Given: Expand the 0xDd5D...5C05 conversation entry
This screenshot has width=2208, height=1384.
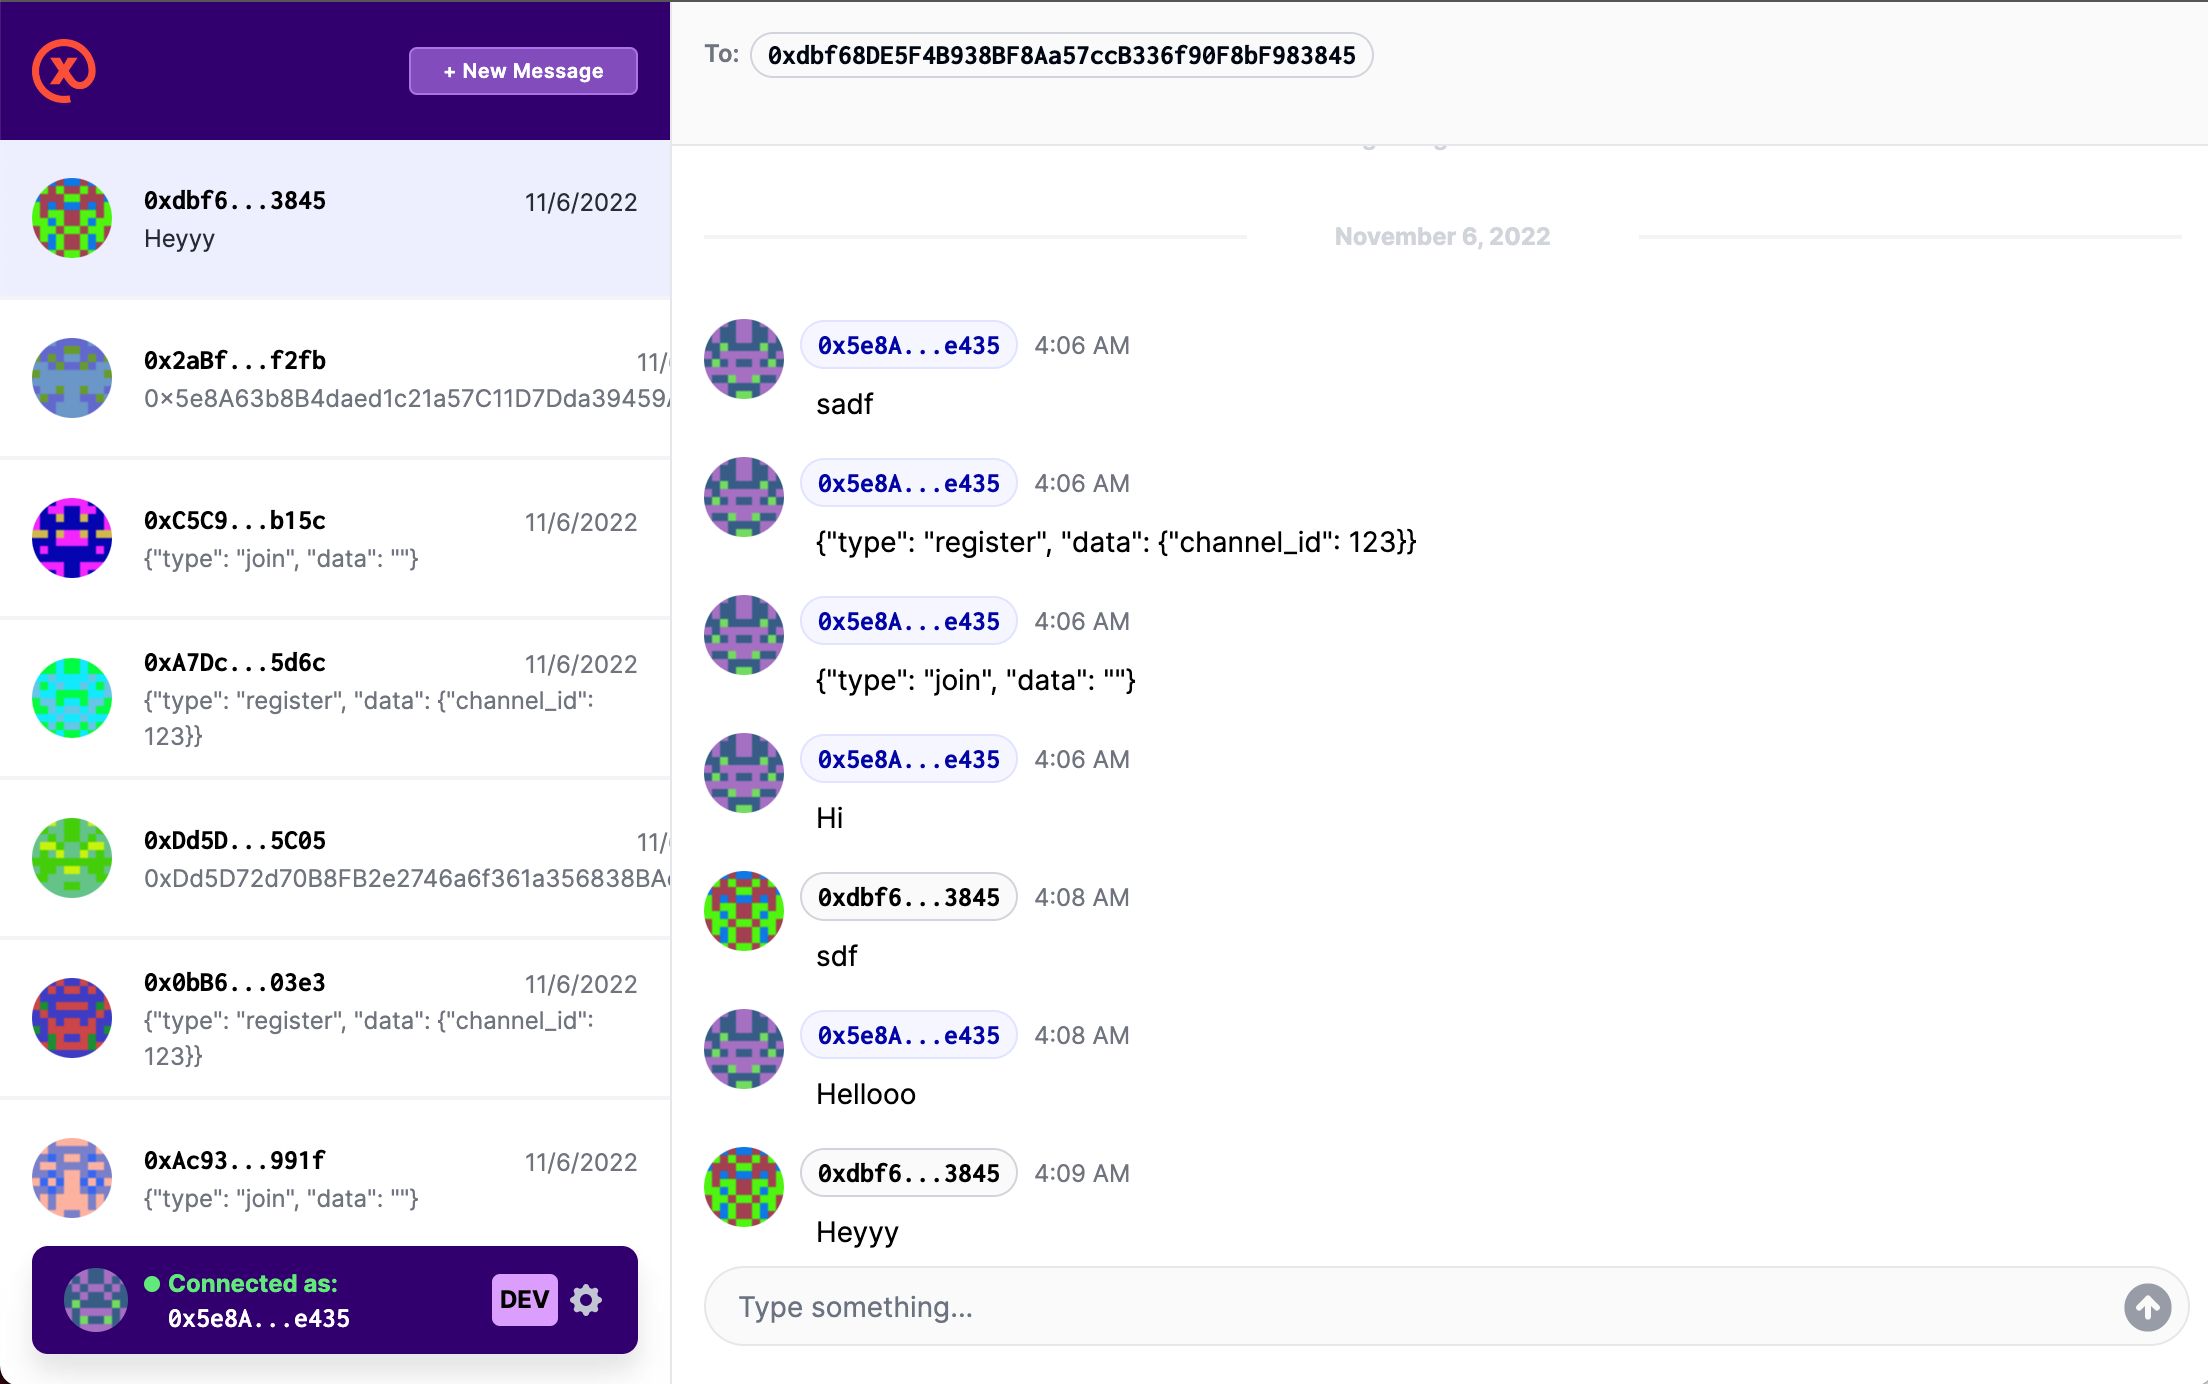Looking at the screenshot, I should point(335,856).
